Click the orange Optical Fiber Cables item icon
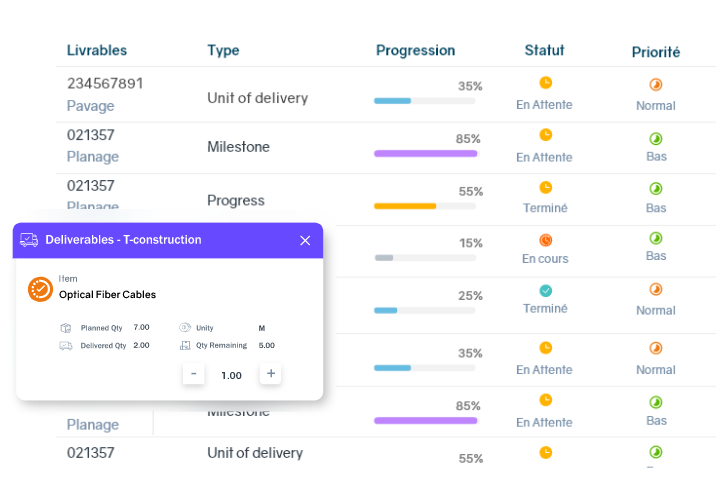716x479 pixels. 40,288
